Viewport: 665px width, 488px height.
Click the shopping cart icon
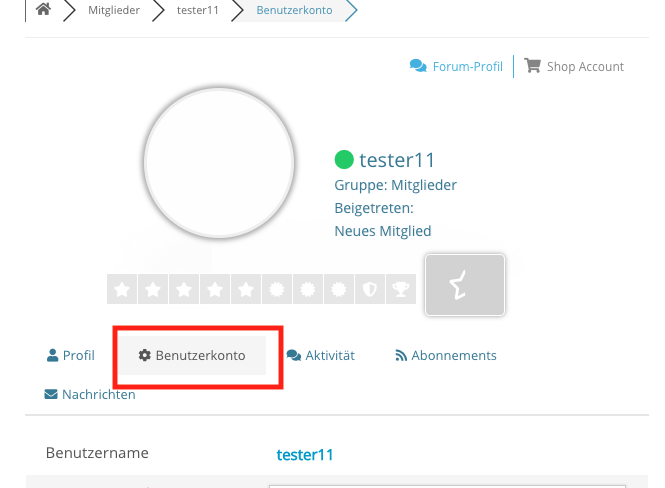[532, 66]
